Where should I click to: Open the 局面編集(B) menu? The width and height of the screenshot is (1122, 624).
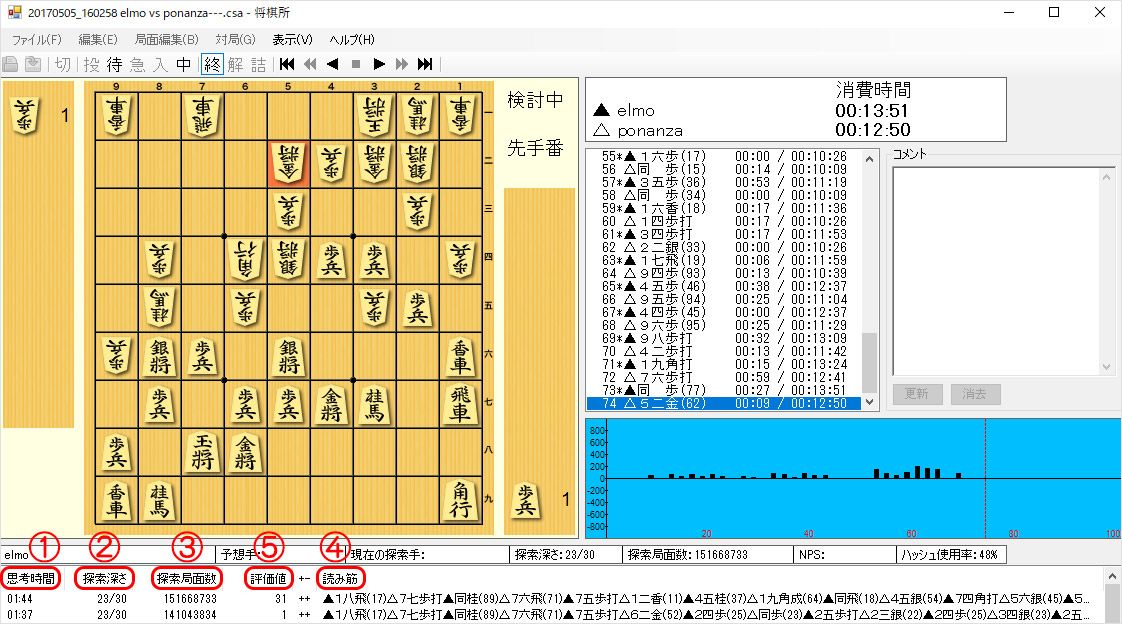pos(166,39)
